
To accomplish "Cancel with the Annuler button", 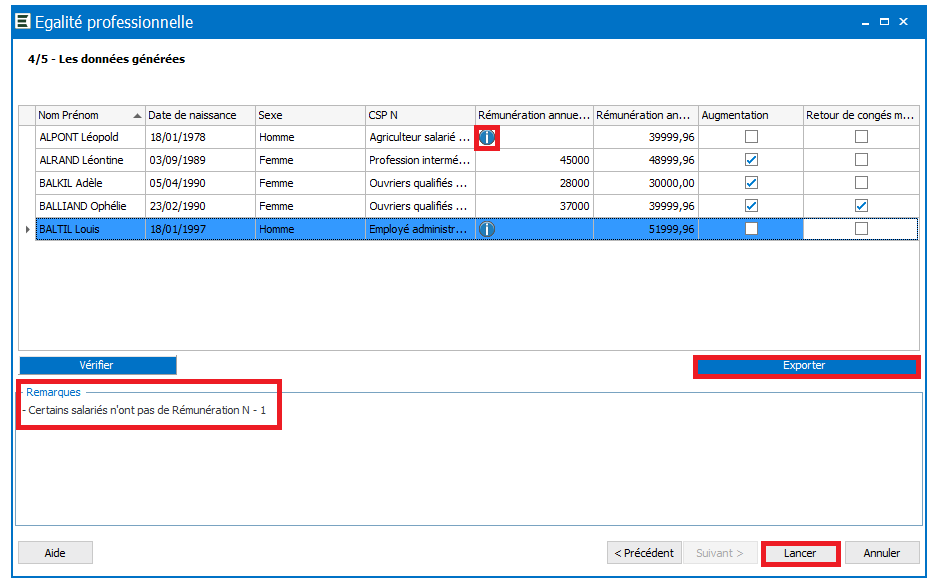I will 881,553.
